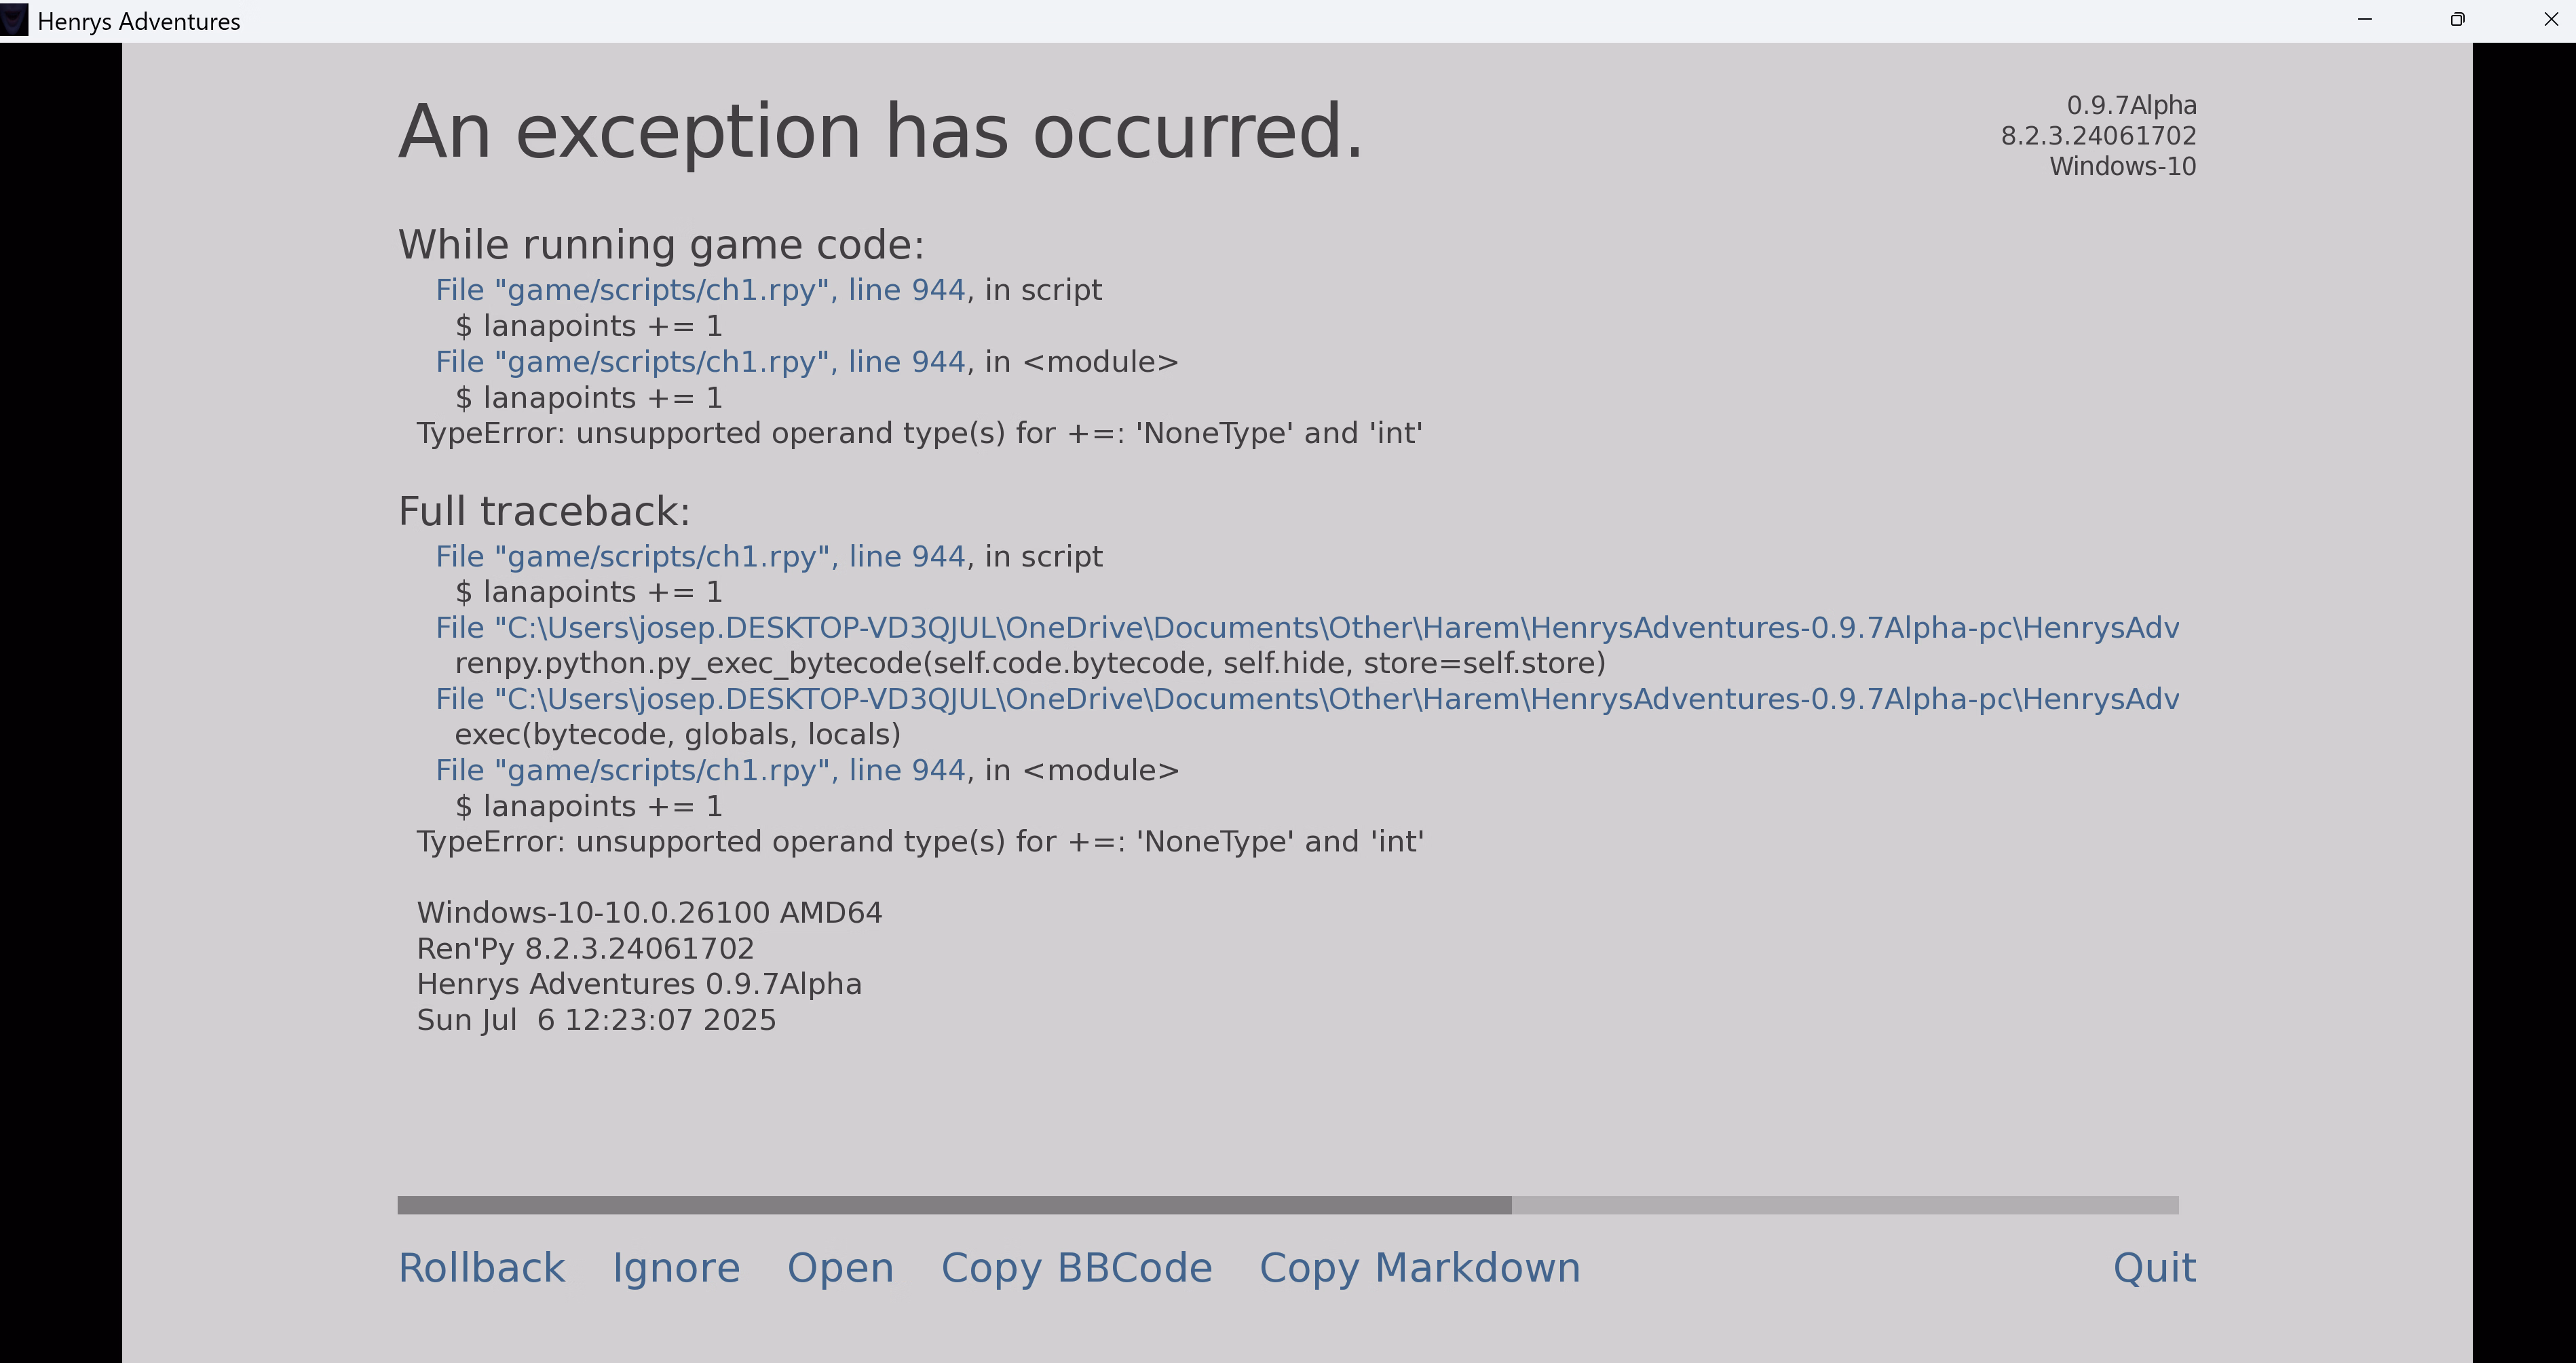Click the Henrys Adventures app icon in title bar
Viewport: 2576px width, 1363px height.
[14, 21]
